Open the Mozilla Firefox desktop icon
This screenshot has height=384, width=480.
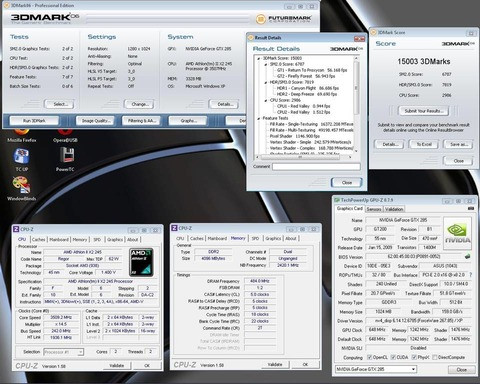22,135
